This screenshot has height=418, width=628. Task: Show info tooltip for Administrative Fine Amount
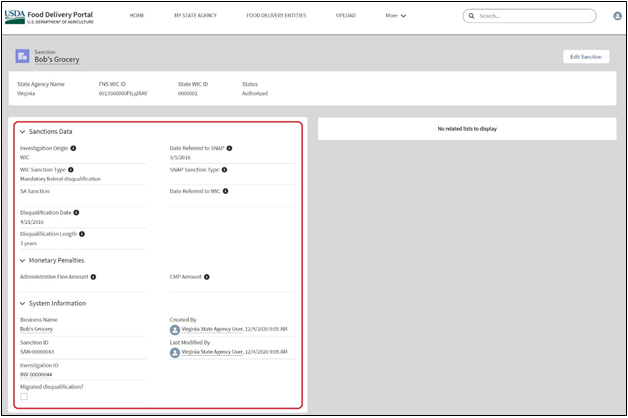pos(93,277)
